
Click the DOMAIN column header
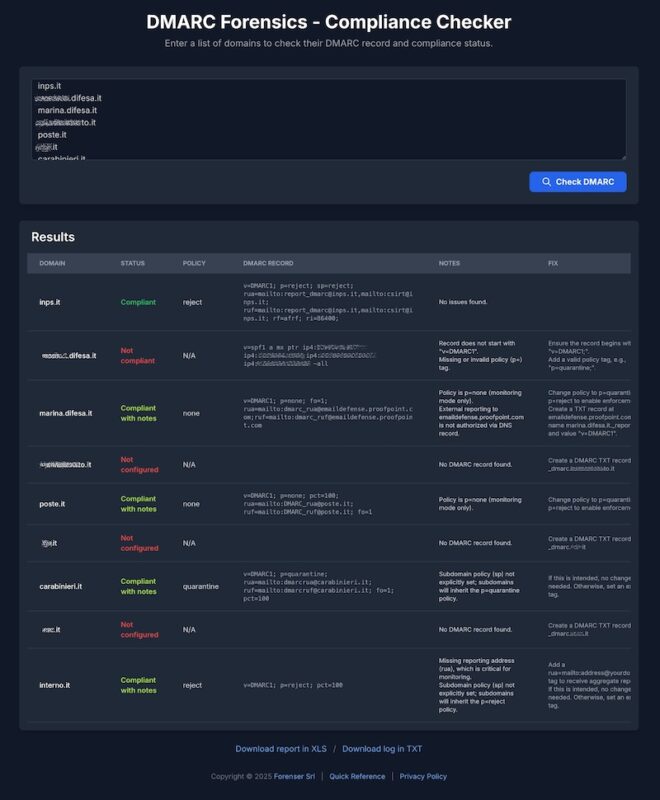click(x=52, y=263)
